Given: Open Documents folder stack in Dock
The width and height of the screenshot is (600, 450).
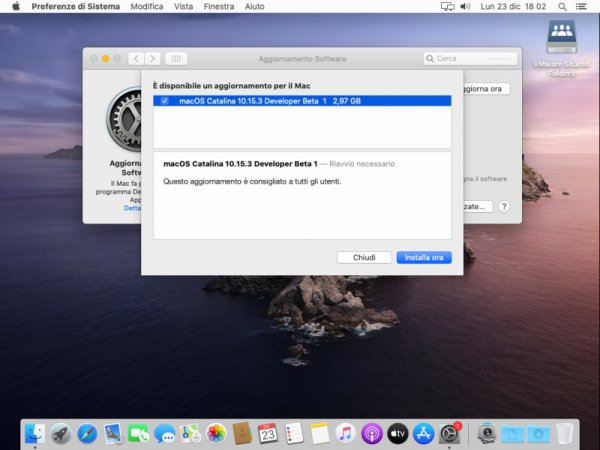Looking at the screenshot, I should click(x=513, y=434).
